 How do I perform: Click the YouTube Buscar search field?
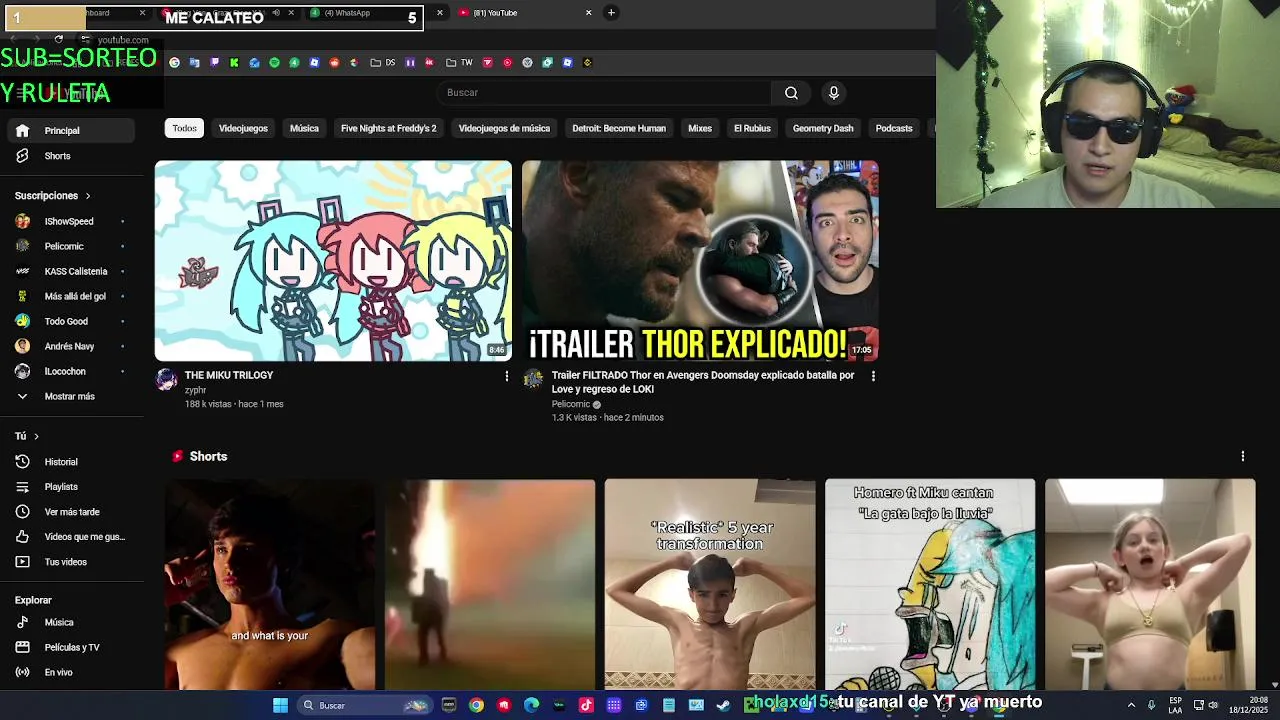pos(603,92)
